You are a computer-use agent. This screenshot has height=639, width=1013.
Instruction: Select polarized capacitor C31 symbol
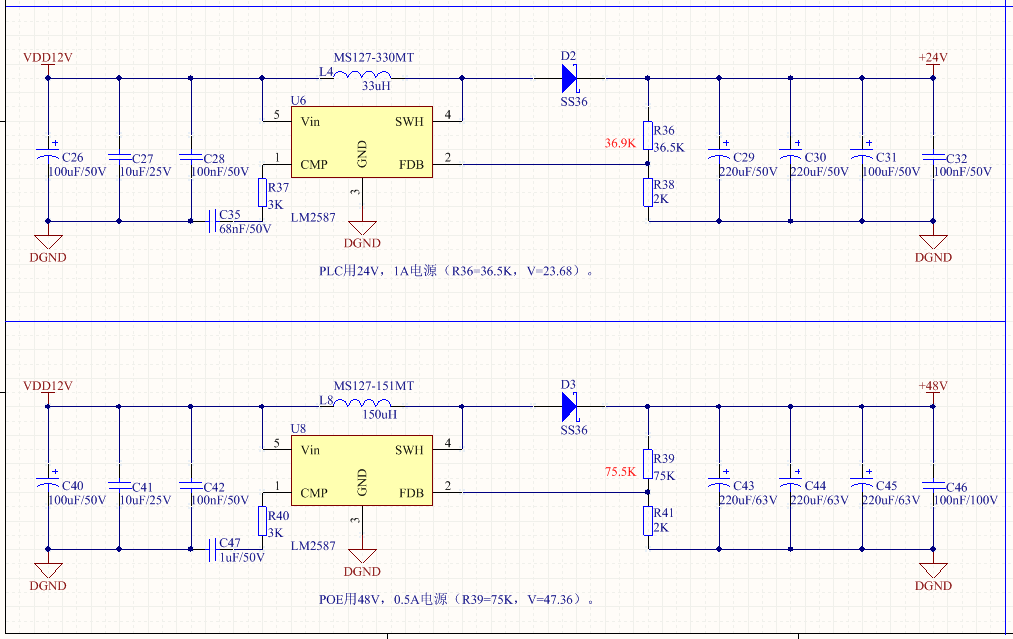[862, 152]
